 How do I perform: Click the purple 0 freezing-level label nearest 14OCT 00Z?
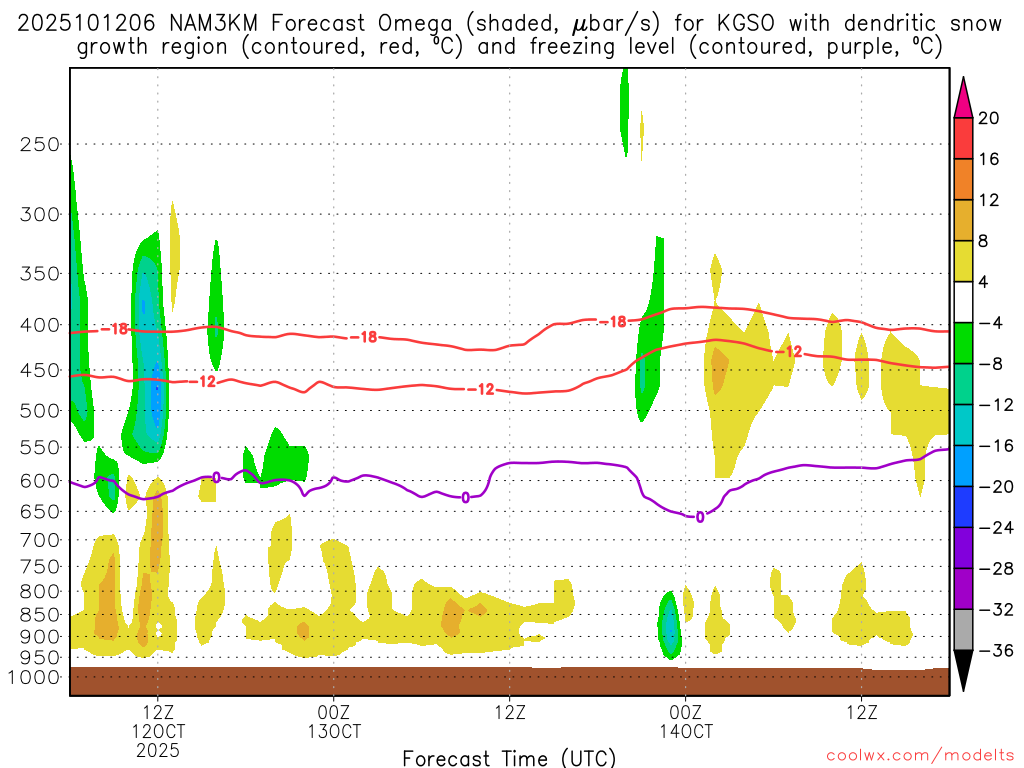pyautogui.click(x=699, y=517)
